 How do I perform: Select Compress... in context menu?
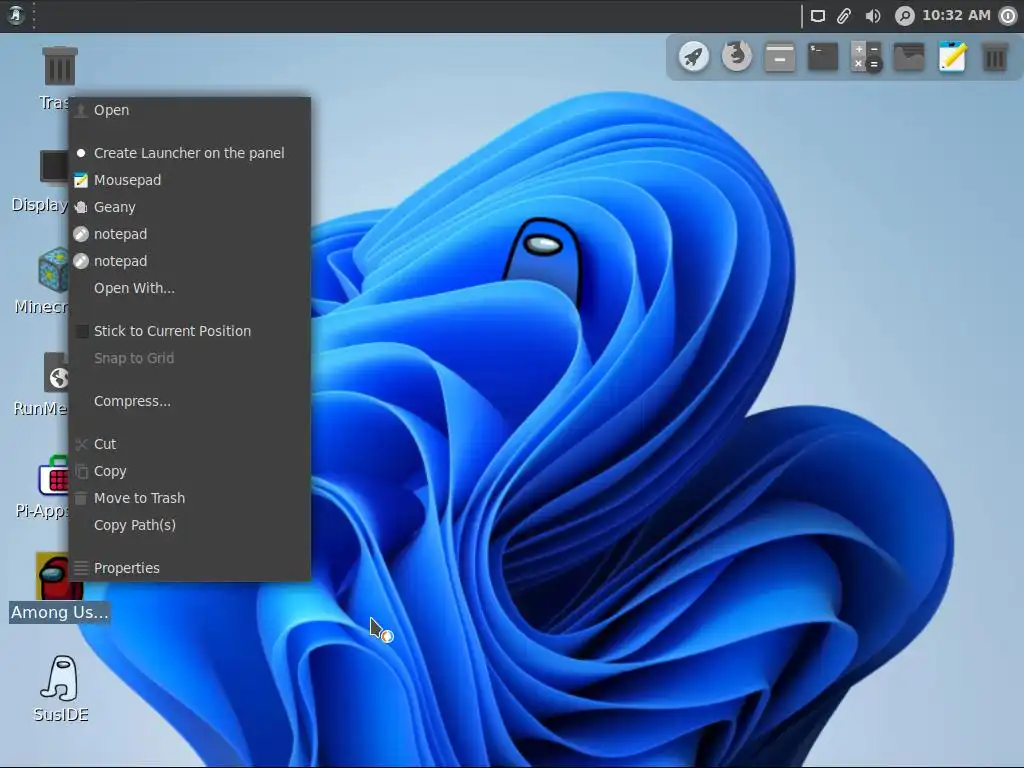[190, 401]
